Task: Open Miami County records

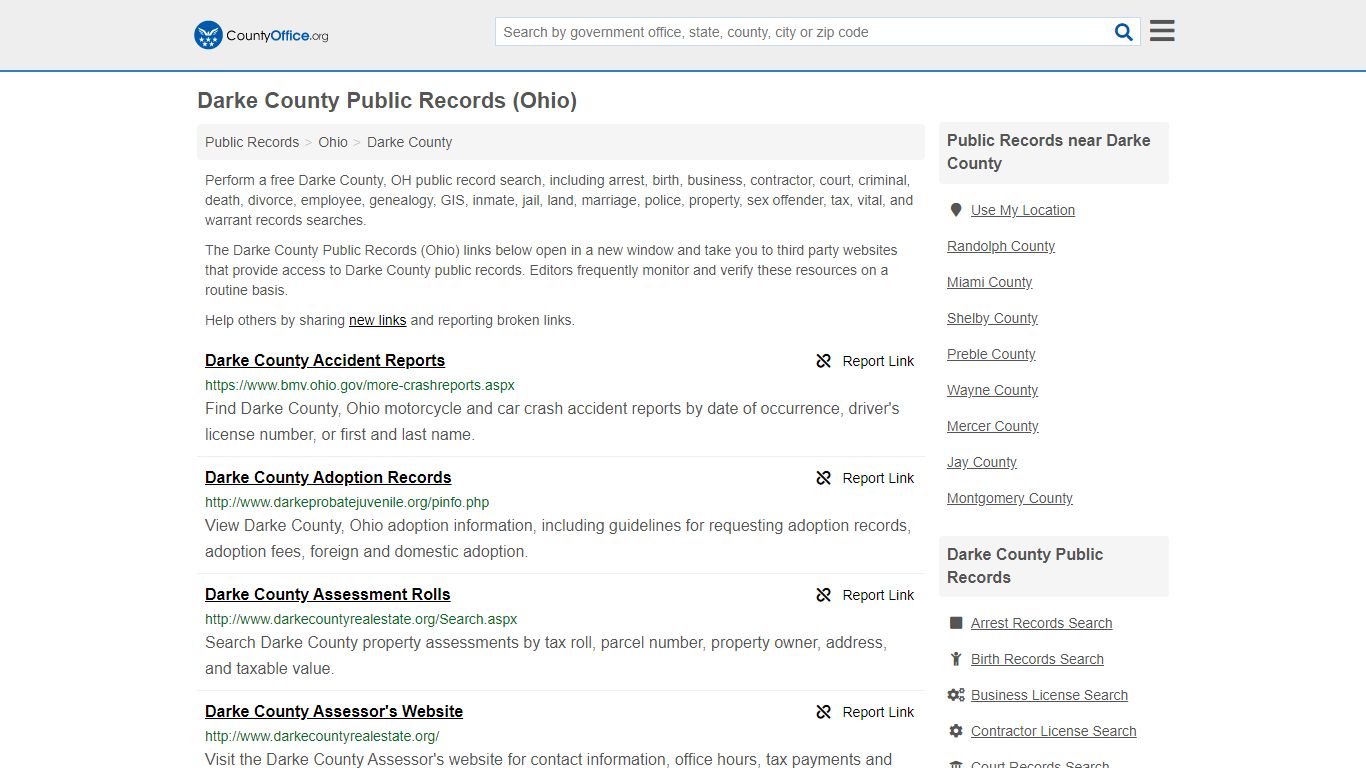Action: tap(989, 282)
